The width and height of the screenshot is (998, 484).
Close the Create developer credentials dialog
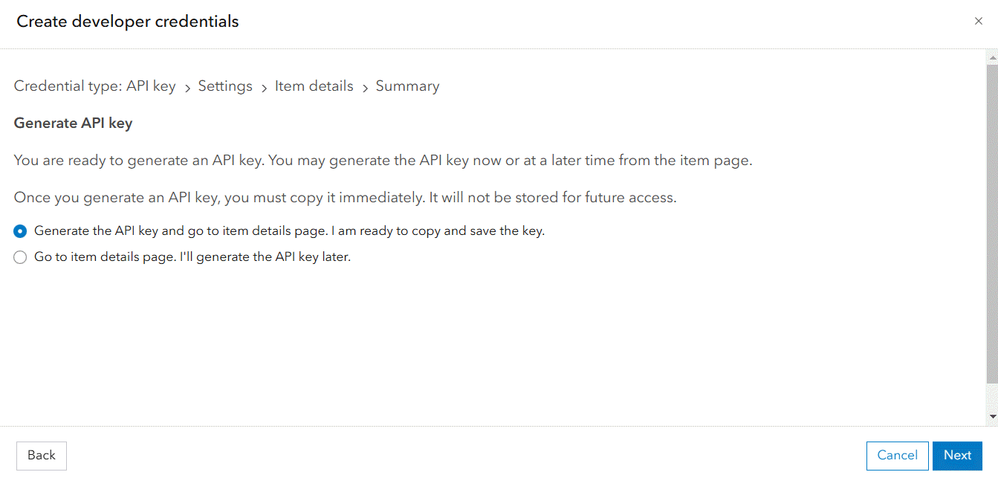tap(978, 21)
